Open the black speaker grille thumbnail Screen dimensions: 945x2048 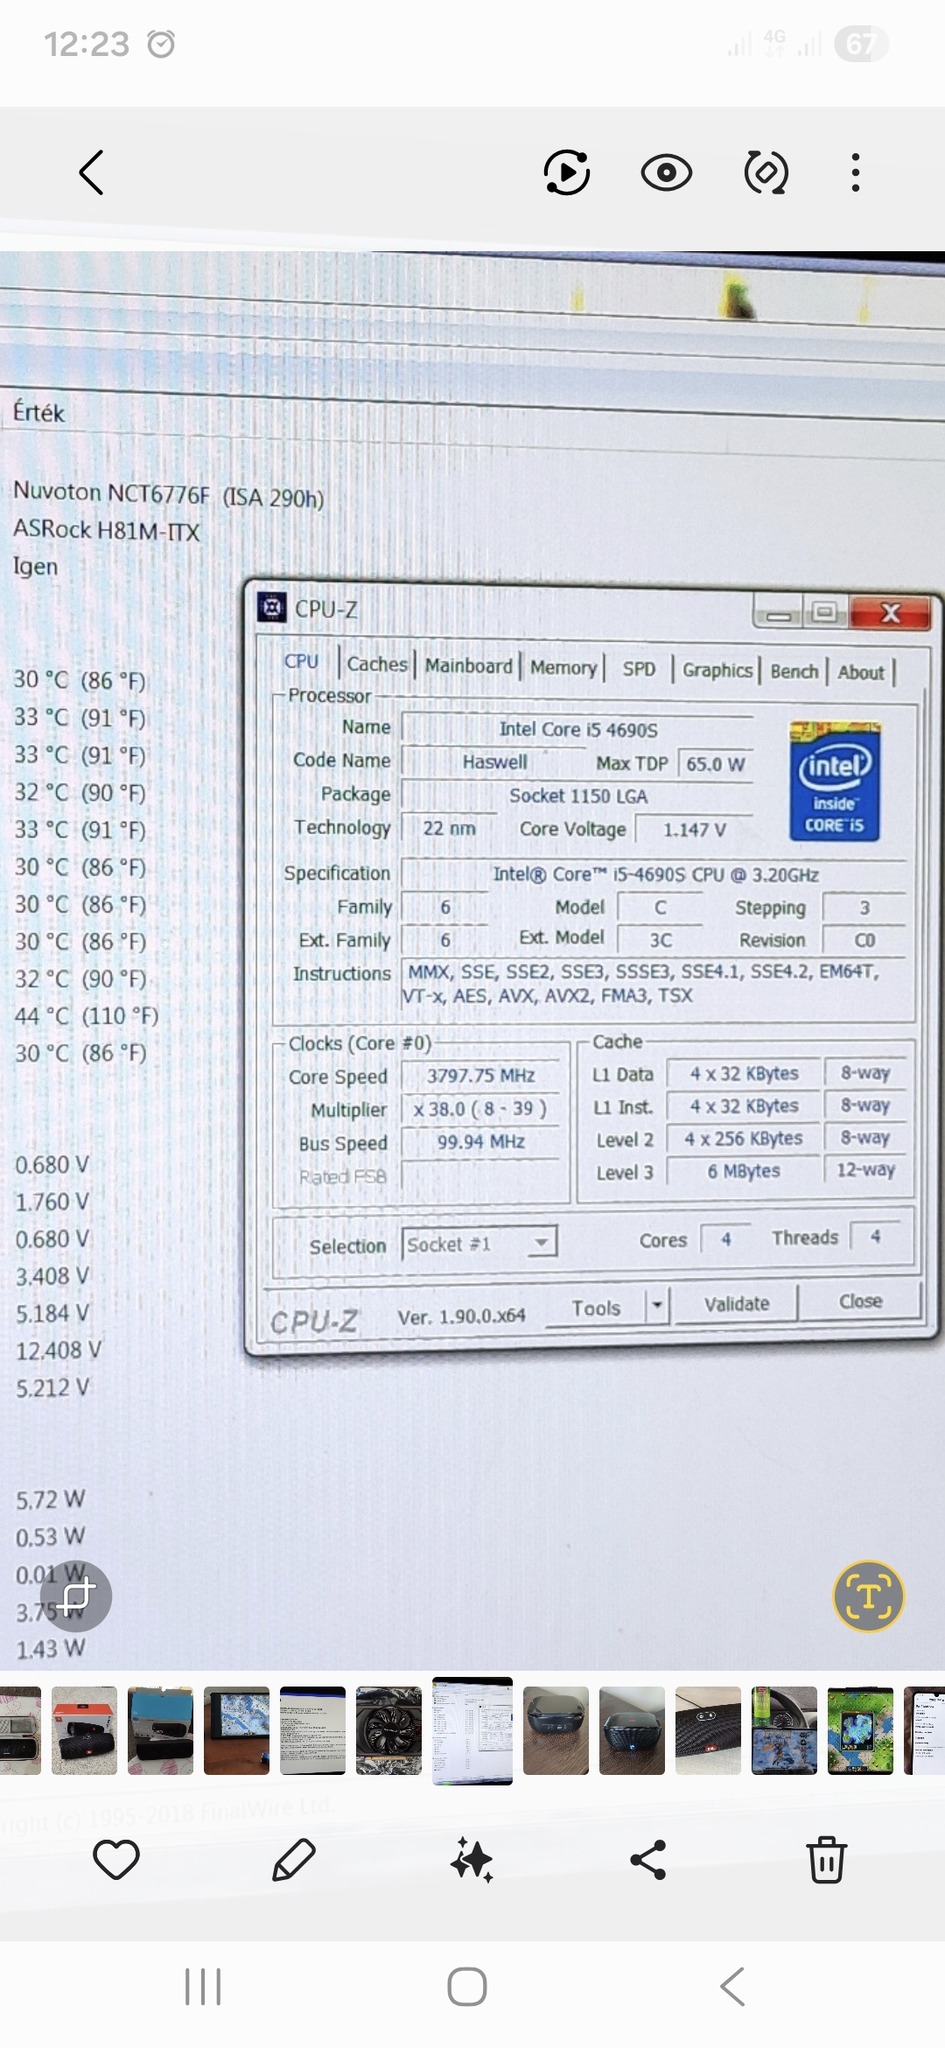click(708, 1731)
